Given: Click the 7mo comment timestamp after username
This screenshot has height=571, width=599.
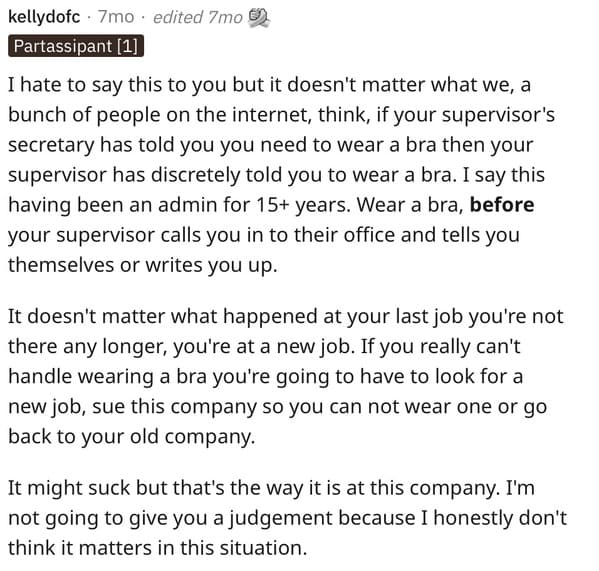Looking at the screenshot, I should [116, 17].
